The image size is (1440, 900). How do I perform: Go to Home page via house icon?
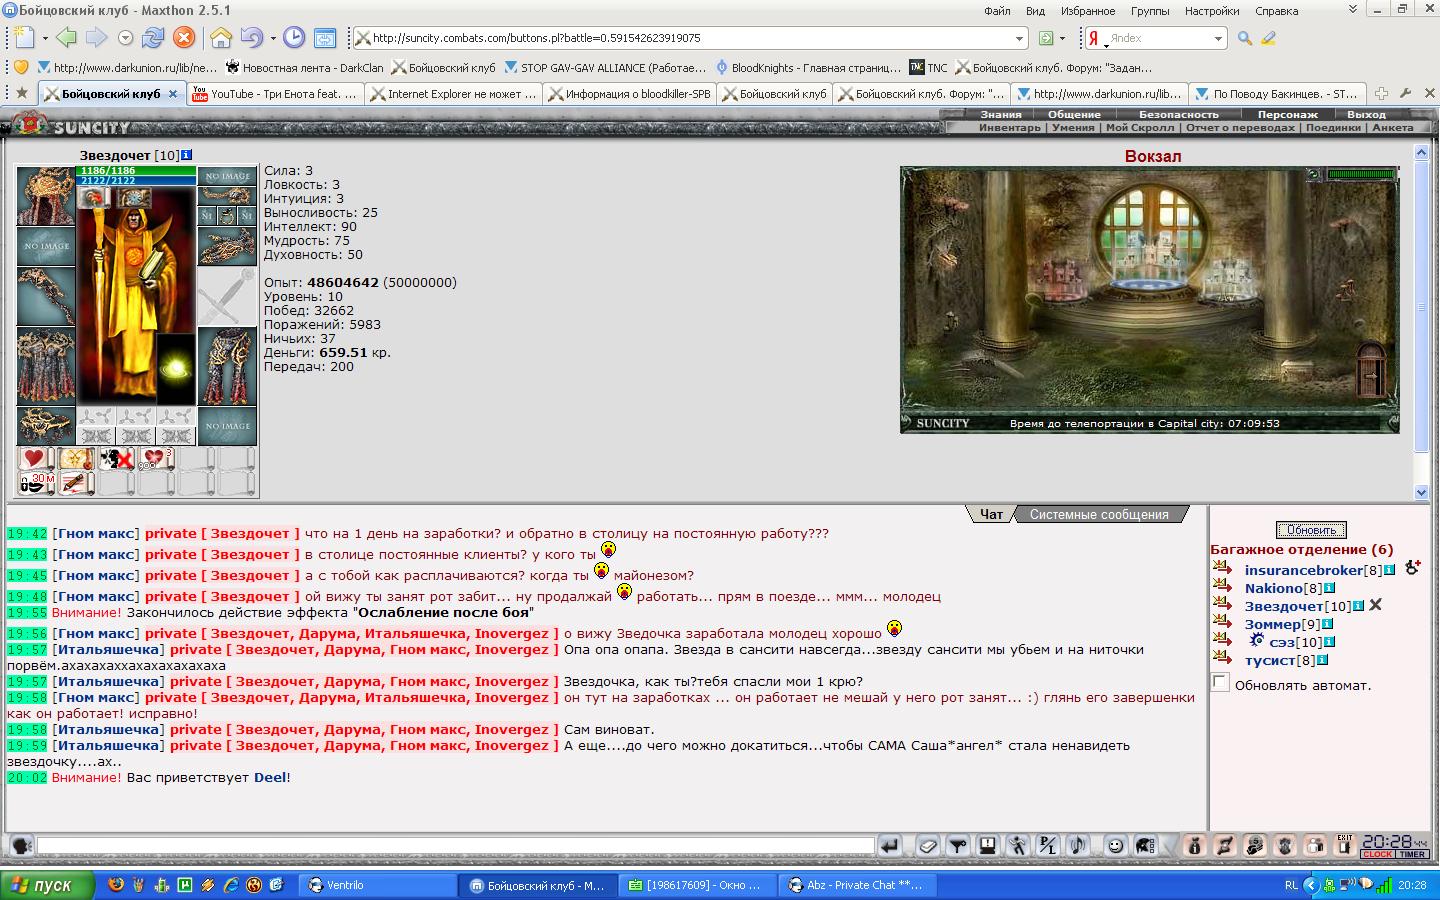pos(221,38)
